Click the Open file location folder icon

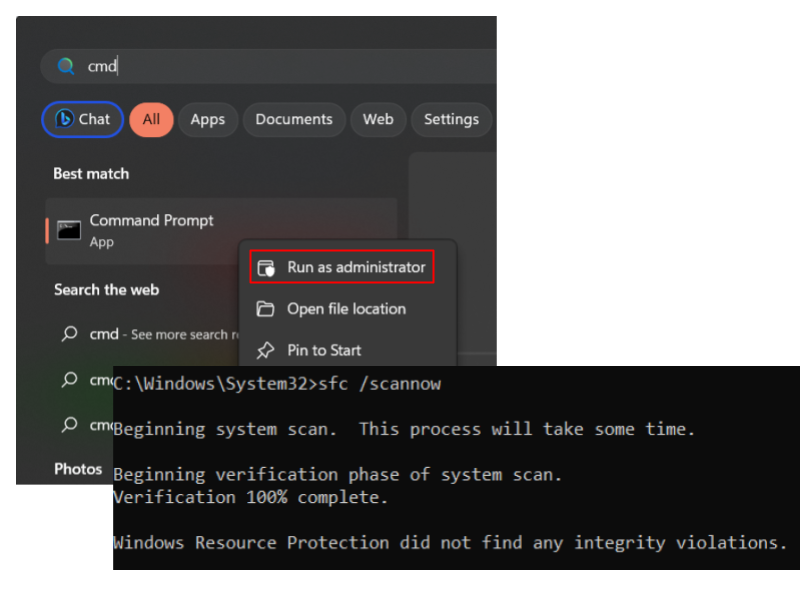pyautogui.click(x=265, y=309)
